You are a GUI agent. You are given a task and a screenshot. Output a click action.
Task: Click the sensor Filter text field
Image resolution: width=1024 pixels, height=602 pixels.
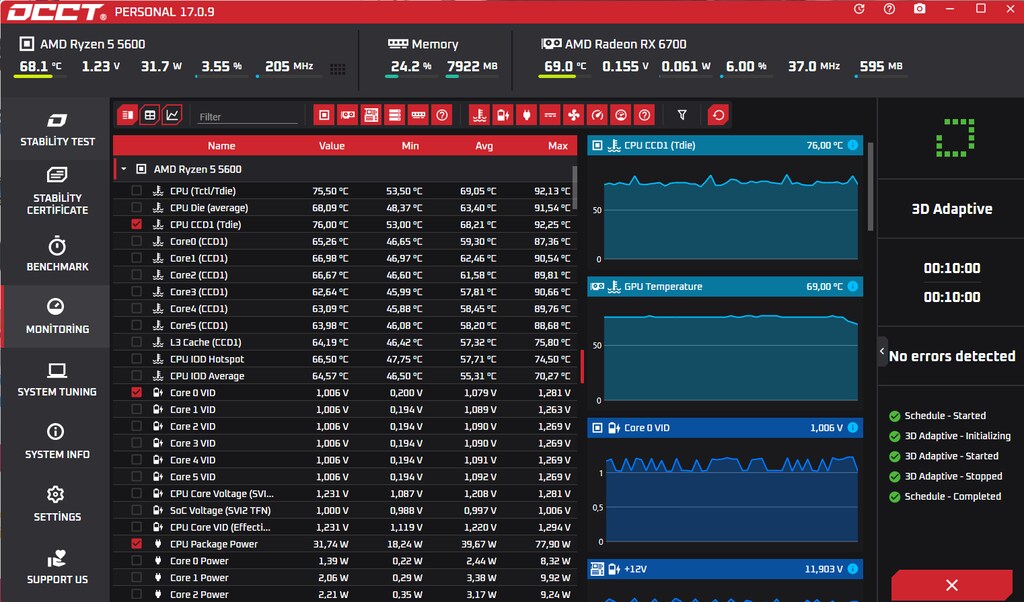tap(247, 116)
